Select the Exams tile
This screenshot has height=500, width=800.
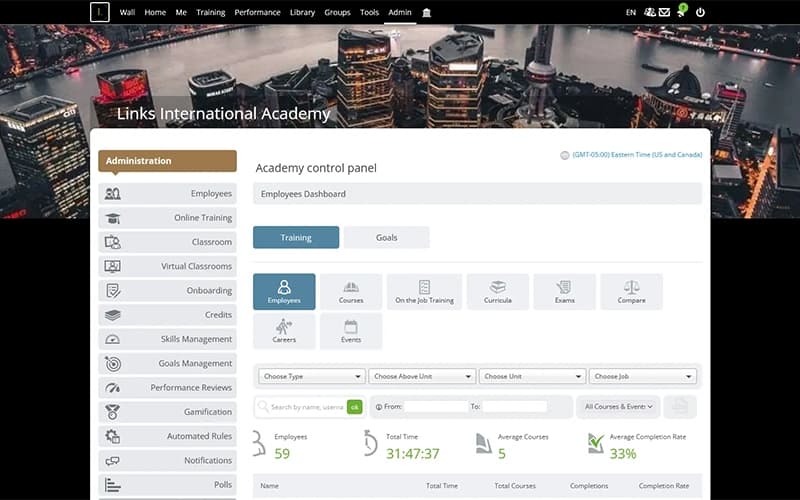click(564, 291)
